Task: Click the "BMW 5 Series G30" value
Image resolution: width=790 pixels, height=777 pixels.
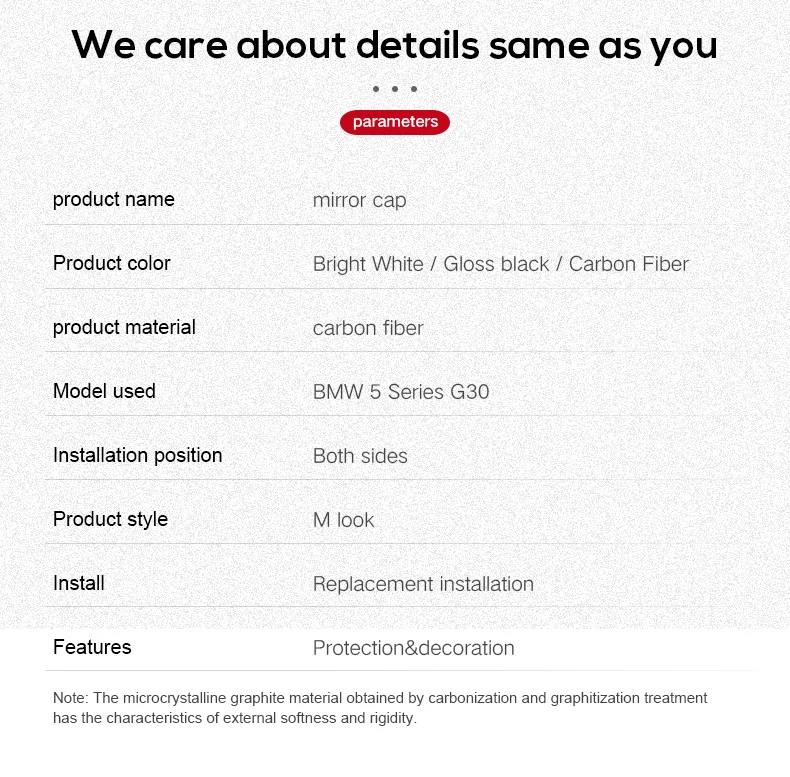Action: click(401, 392)
